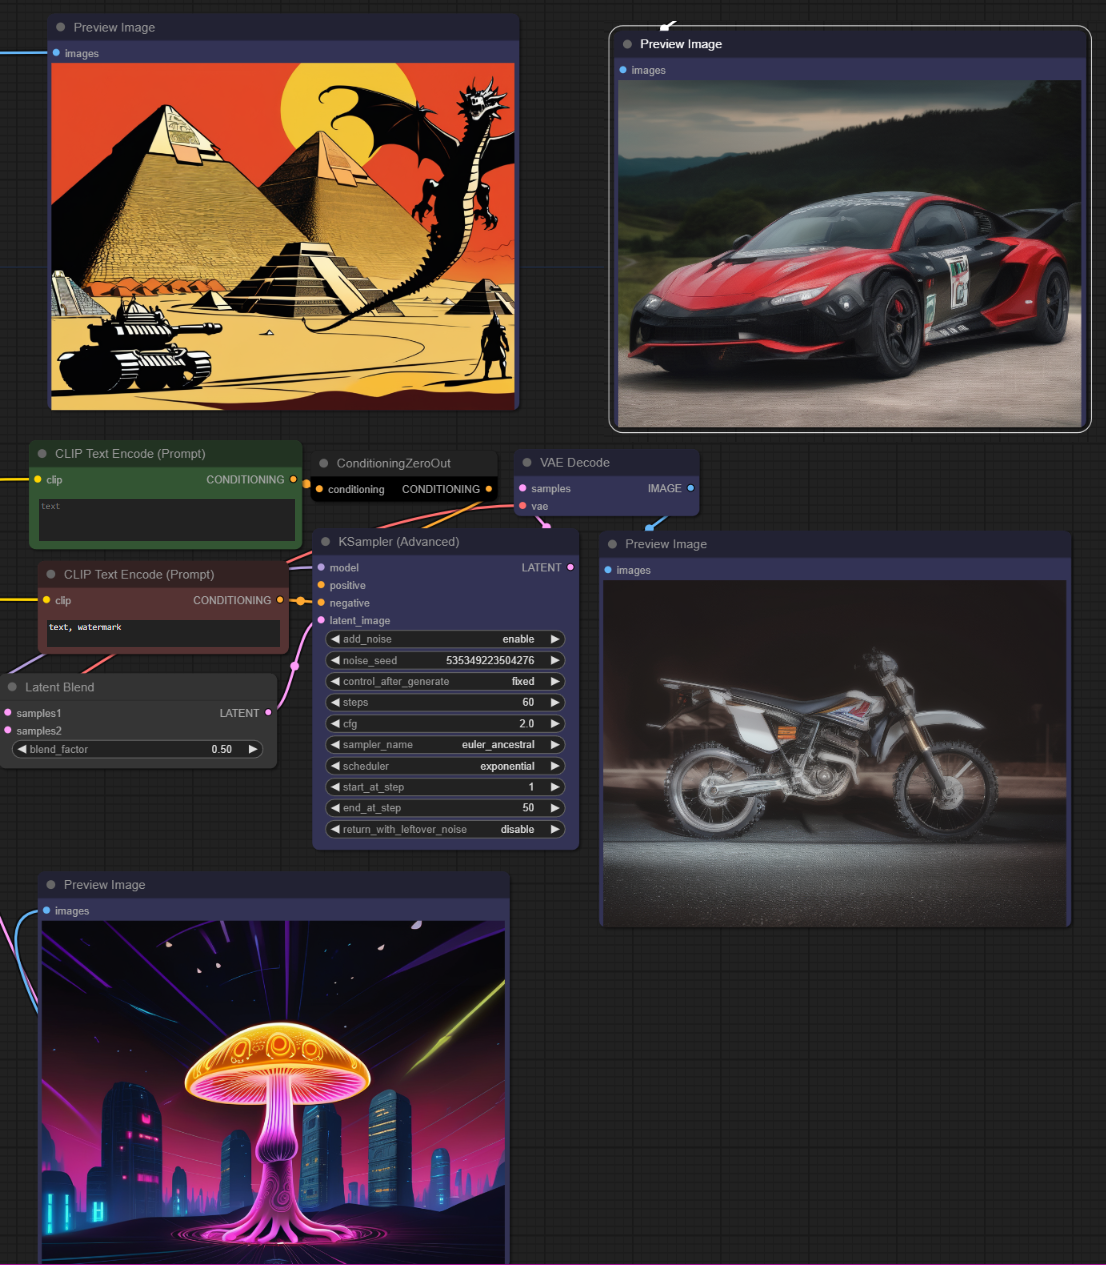Click the CONDITIONING output port on ConditioningZeroOut
The width and height of the screenshot is (1106, 1285).
point(488,490)
